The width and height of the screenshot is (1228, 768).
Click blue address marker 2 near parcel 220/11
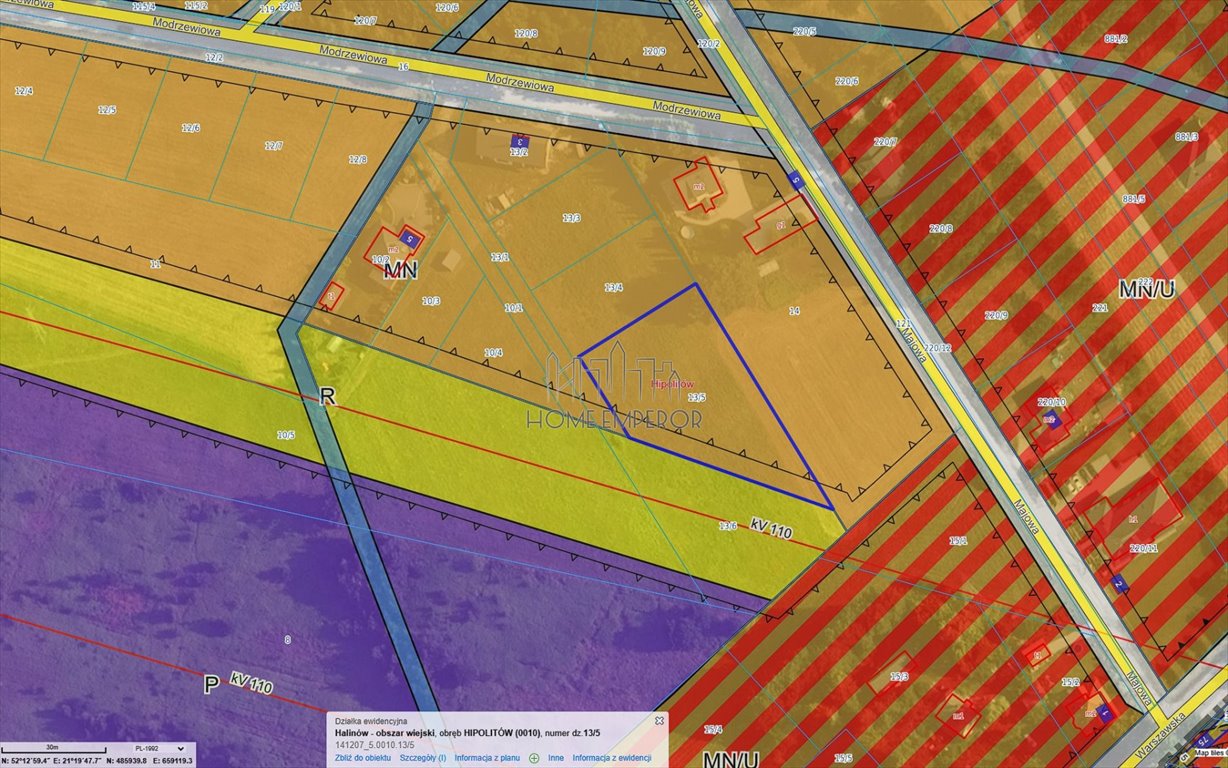point(1119,584)
